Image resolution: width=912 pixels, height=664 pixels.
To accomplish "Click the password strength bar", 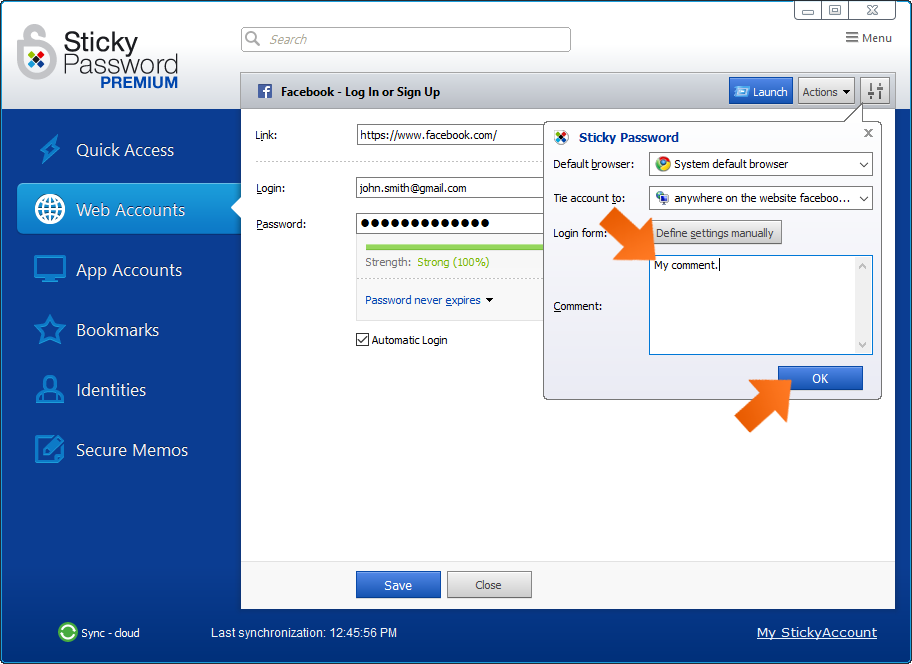I will pyautogui.click(x=454, y=247).
